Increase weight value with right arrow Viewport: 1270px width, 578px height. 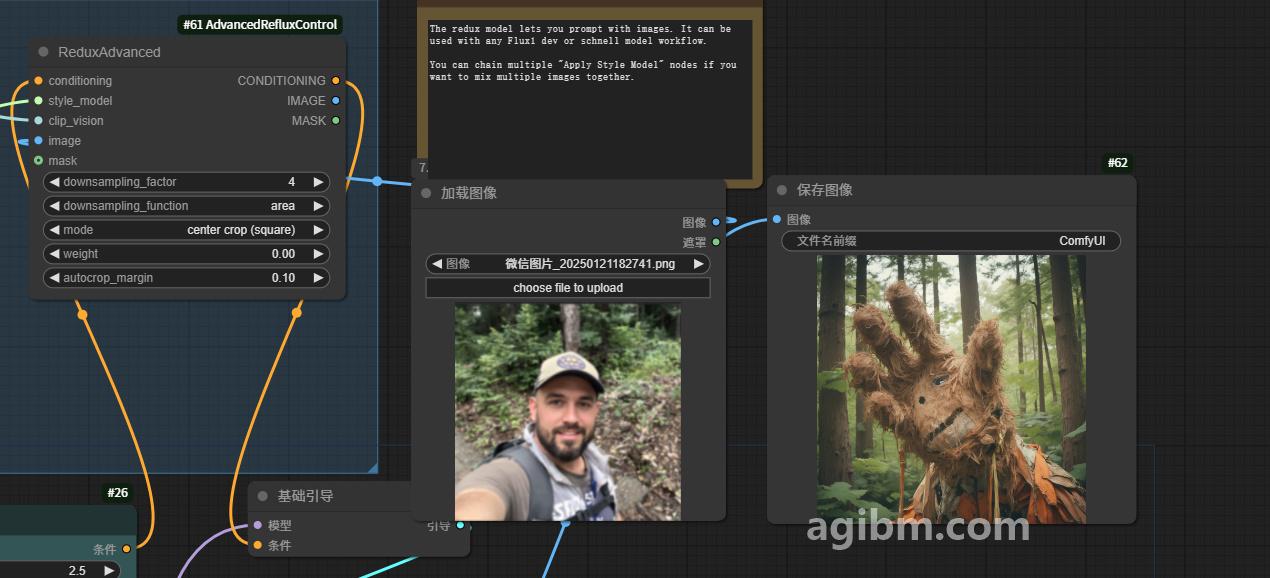pos(318,254)
